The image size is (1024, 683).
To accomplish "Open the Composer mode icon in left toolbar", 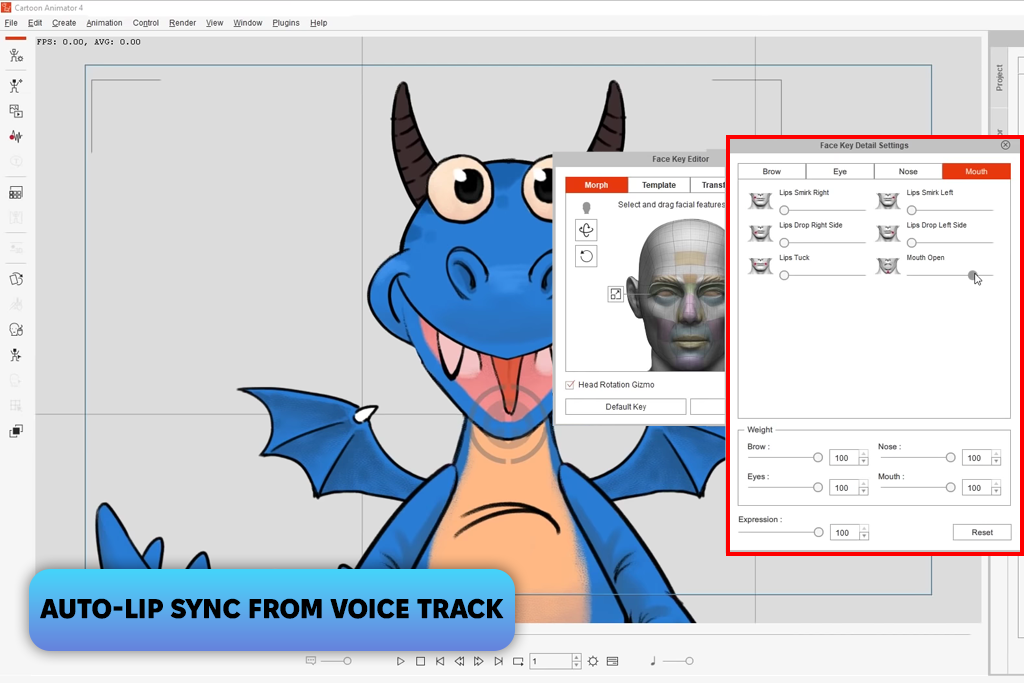I will [16, 56].
